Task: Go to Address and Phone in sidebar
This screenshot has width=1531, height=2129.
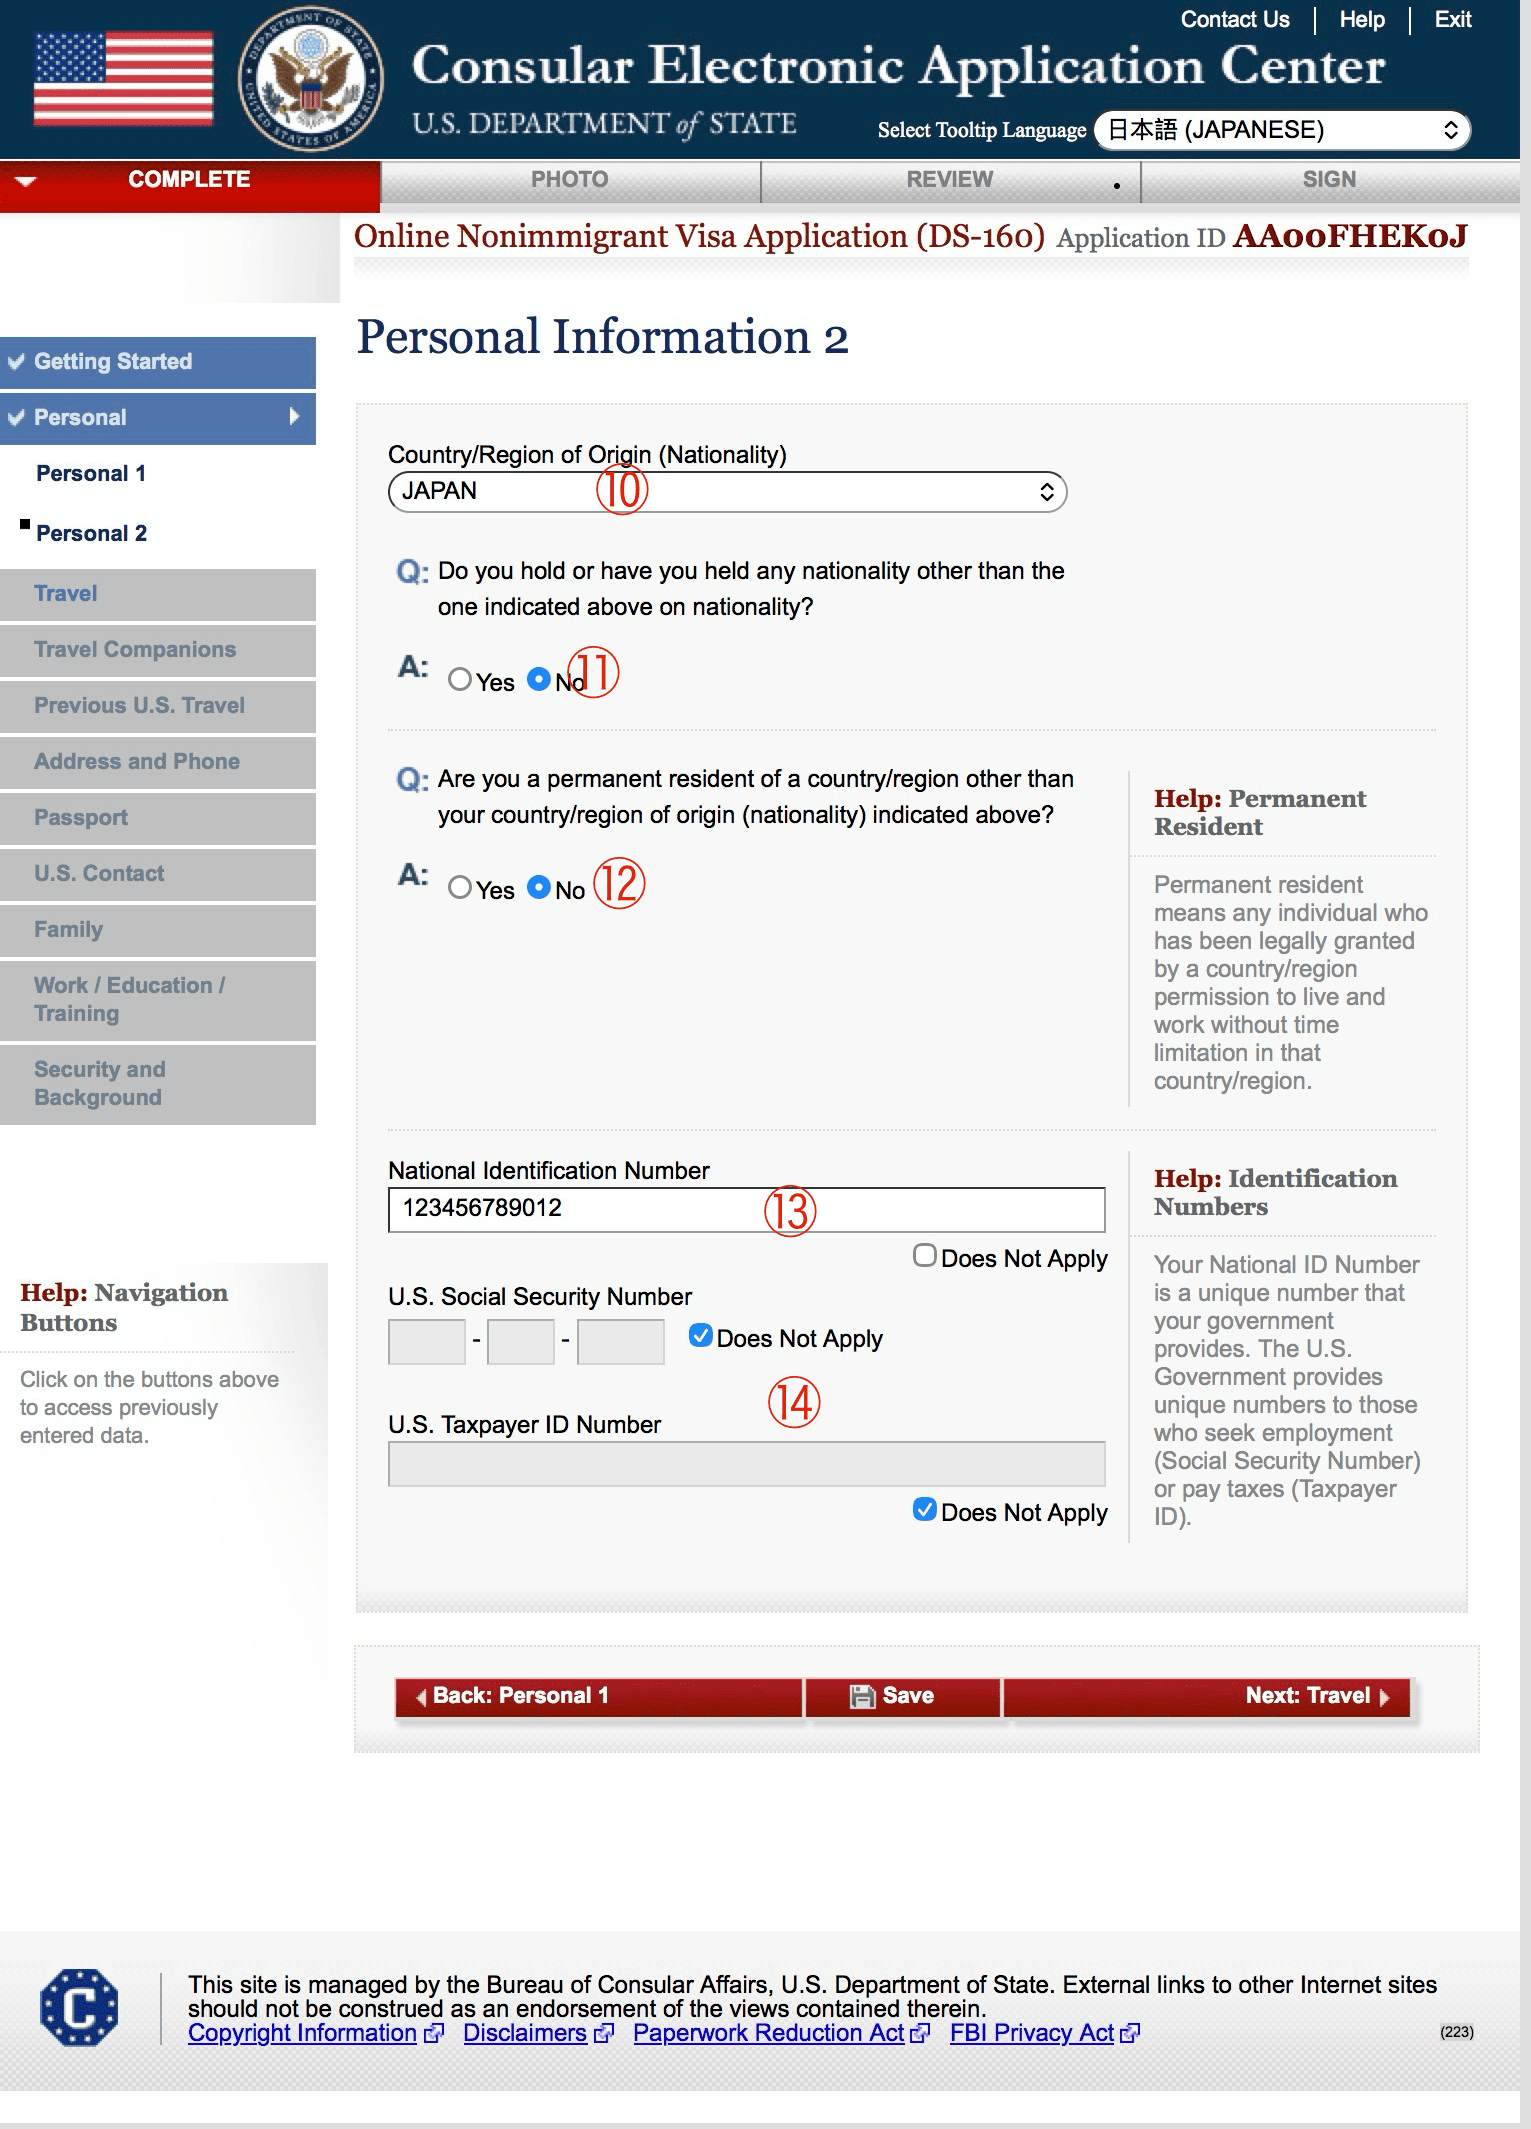Action: [158, 762]
